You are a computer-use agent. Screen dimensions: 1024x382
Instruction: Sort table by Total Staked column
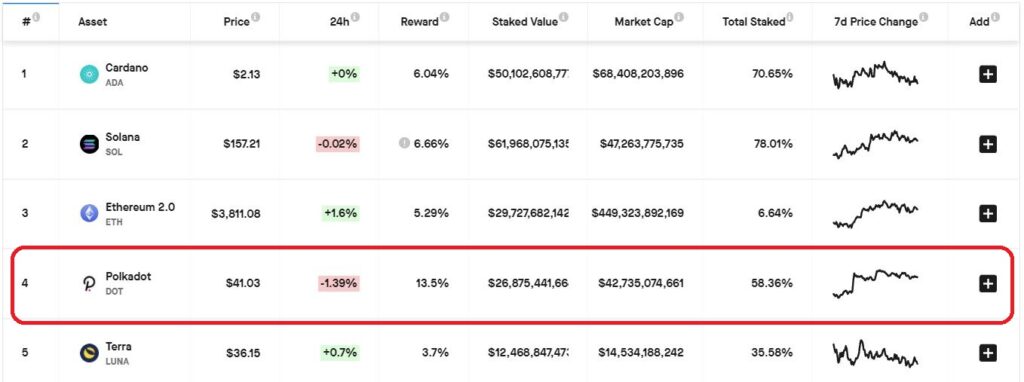tap(754, 22)
